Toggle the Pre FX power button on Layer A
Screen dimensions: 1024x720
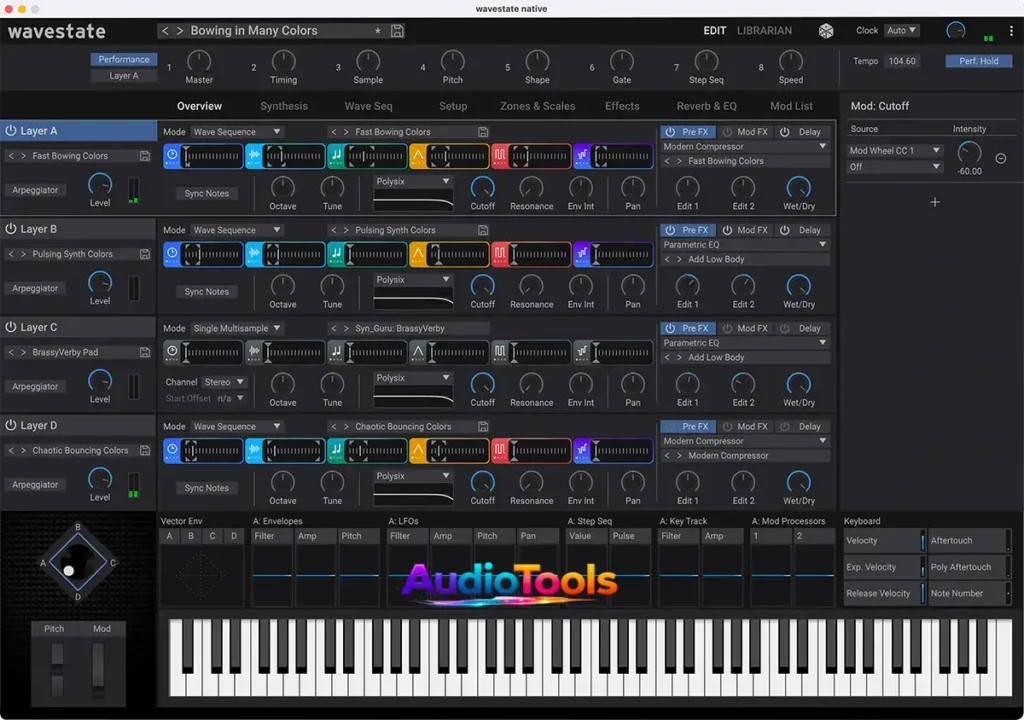pos(669,131)
